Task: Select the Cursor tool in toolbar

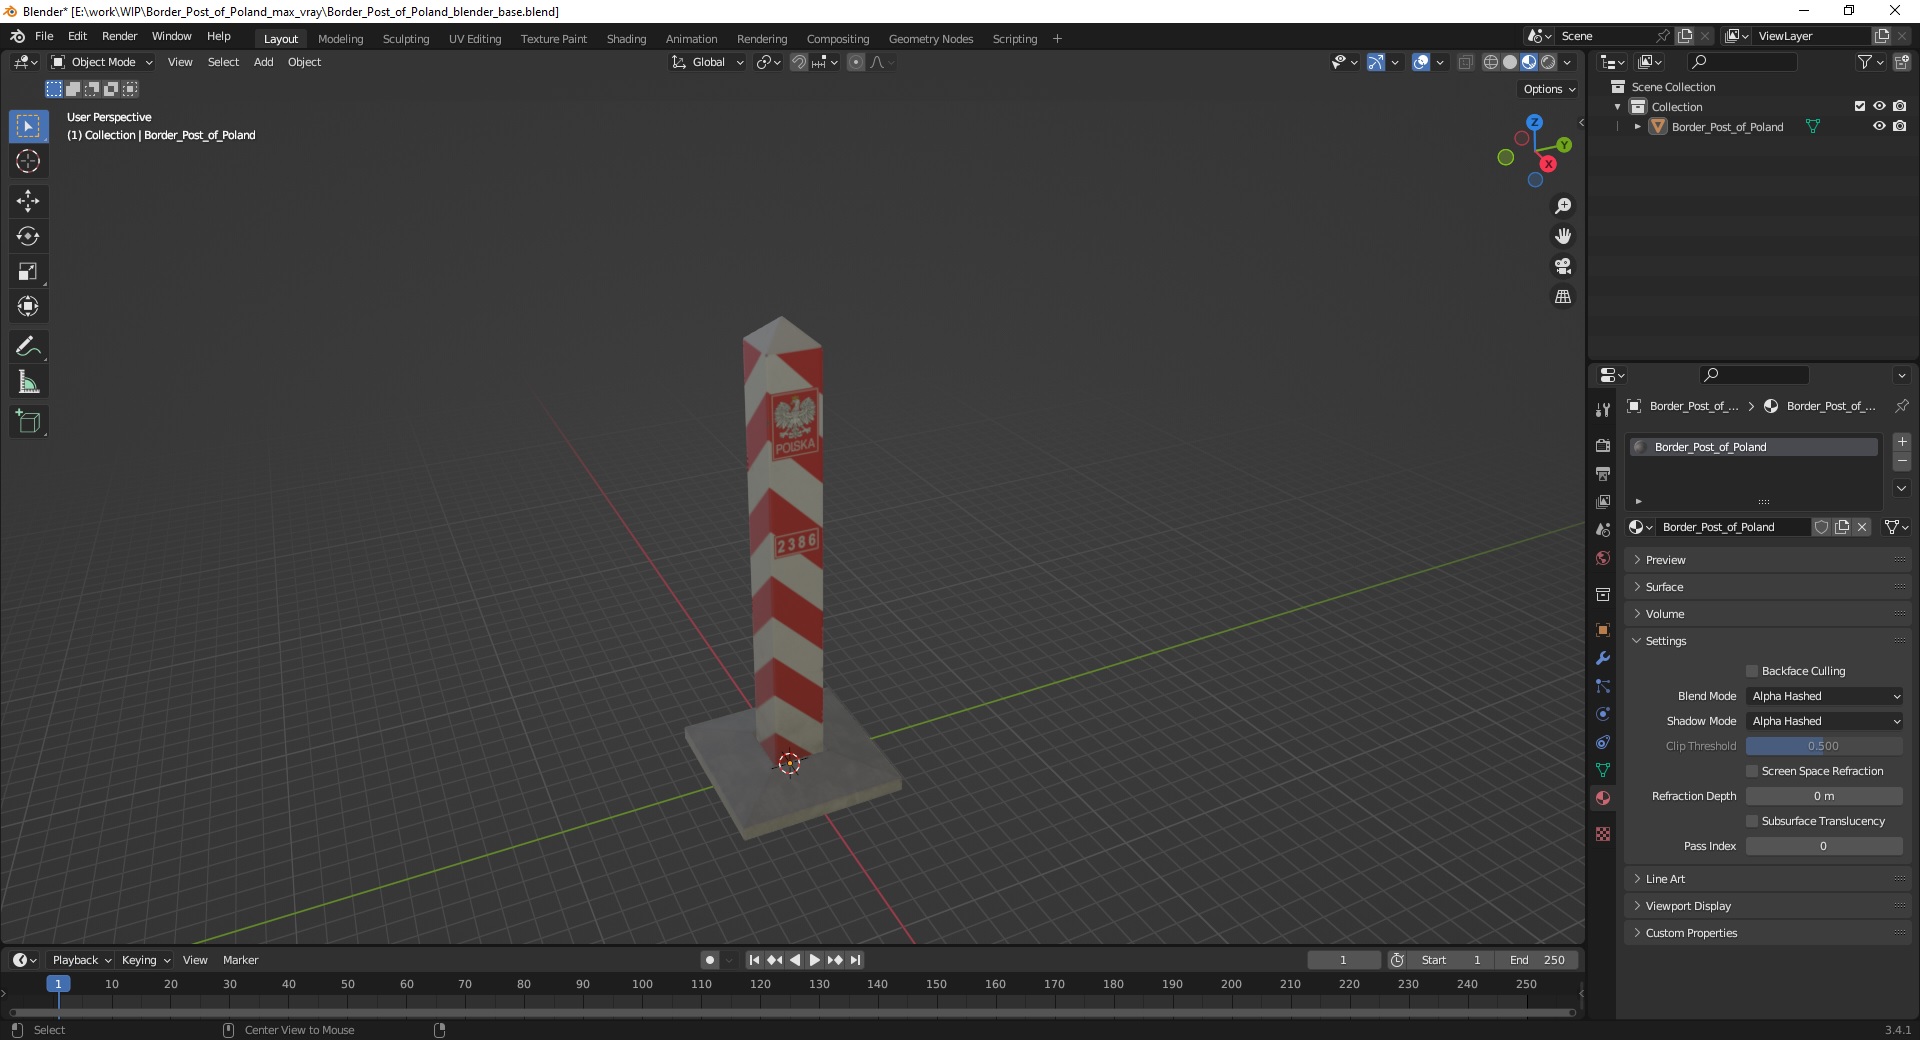Action: [x=28, y=161]
